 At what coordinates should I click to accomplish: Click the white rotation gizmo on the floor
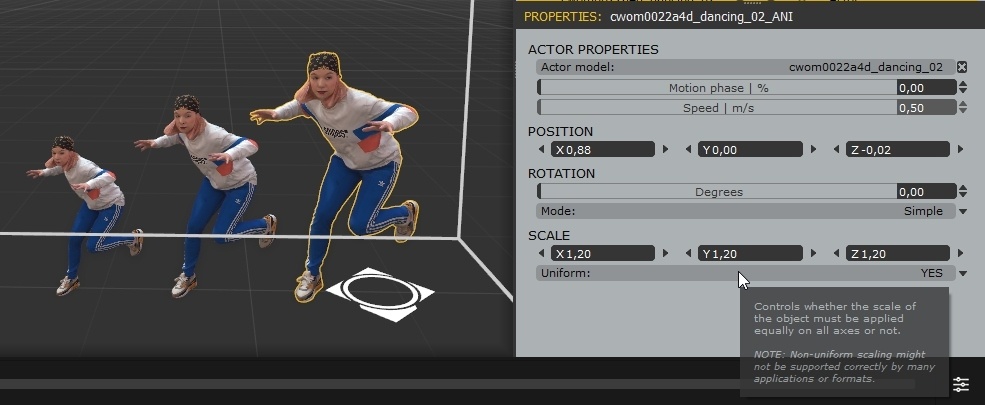point(380,294)
